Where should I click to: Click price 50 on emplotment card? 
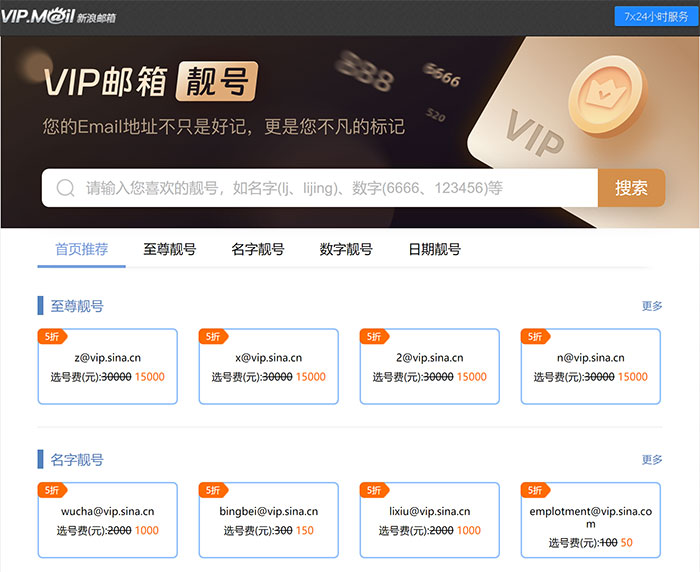tap(626, 543)
